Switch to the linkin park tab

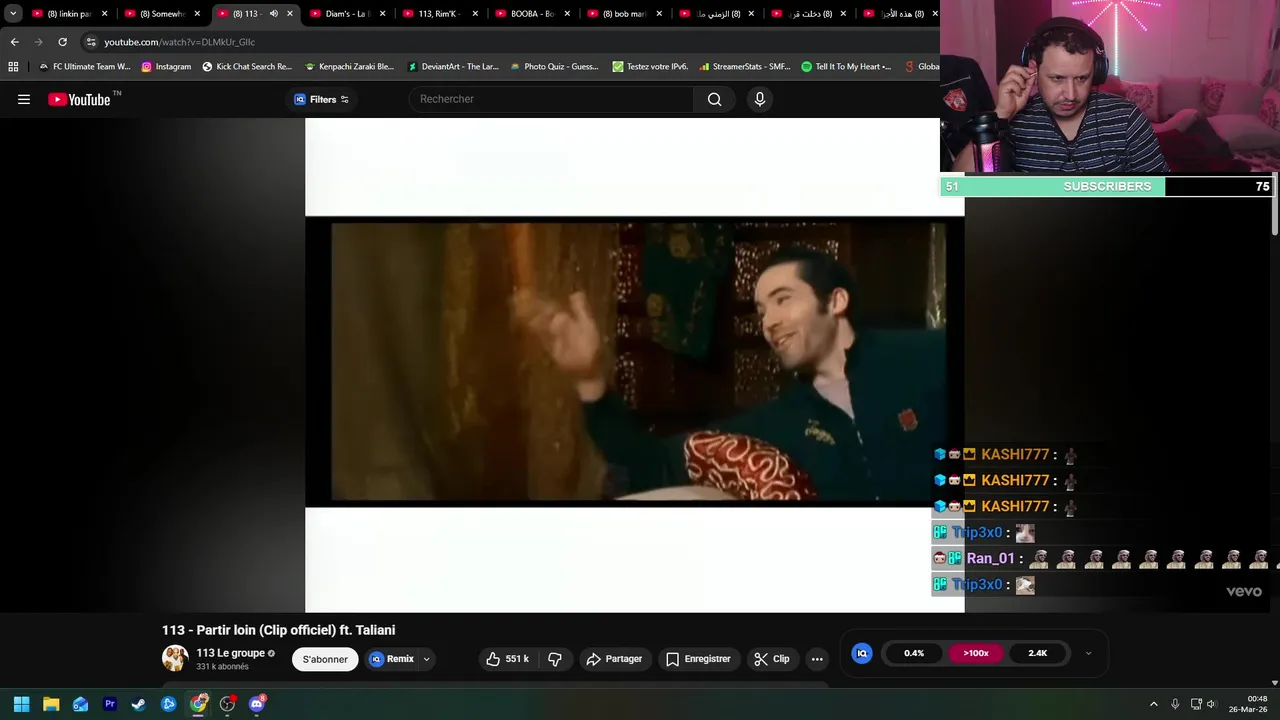pos(70,14)
